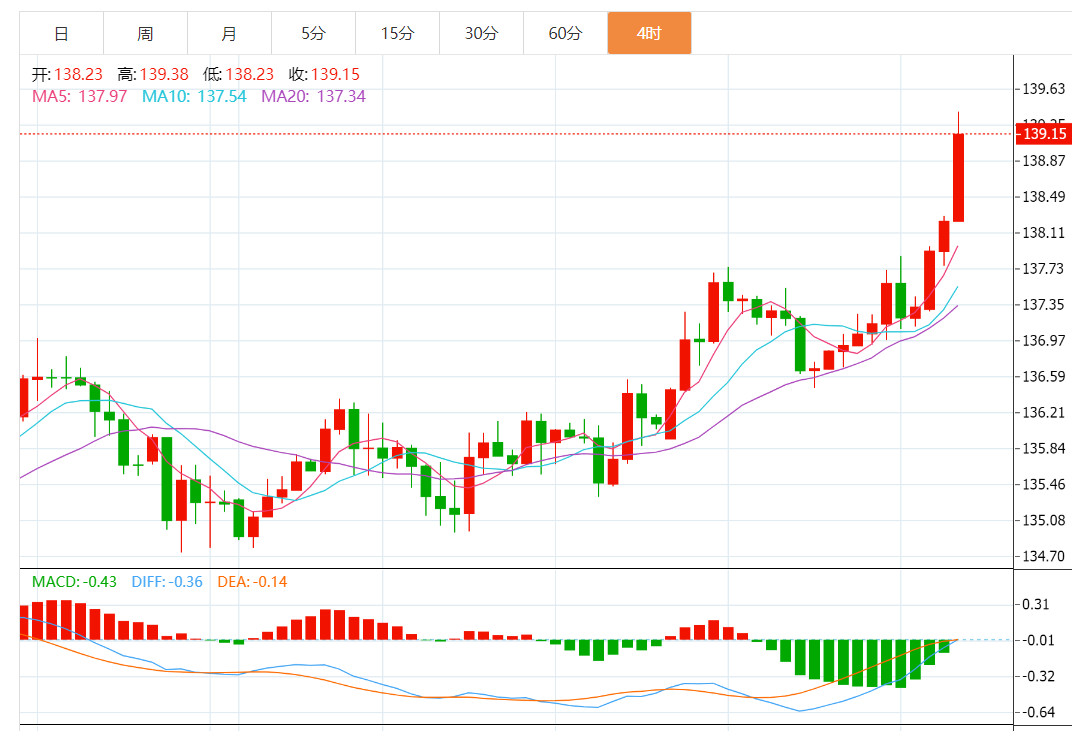Click the 开: 138.23 open price
1072x731 pixels.
click(x=67, y=75)
